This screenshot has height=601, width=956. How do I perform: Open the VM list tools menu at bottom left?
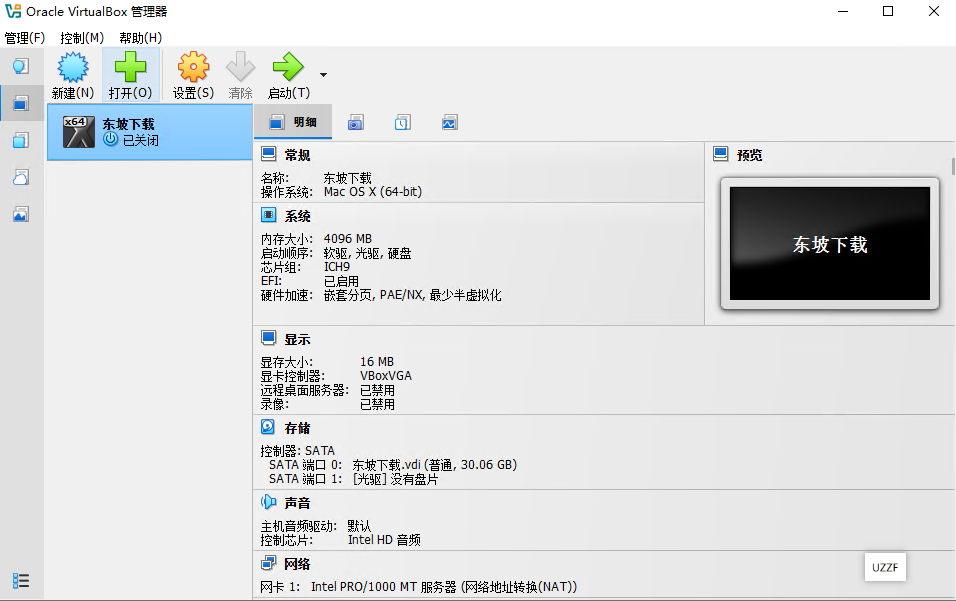tap(20, 581)
